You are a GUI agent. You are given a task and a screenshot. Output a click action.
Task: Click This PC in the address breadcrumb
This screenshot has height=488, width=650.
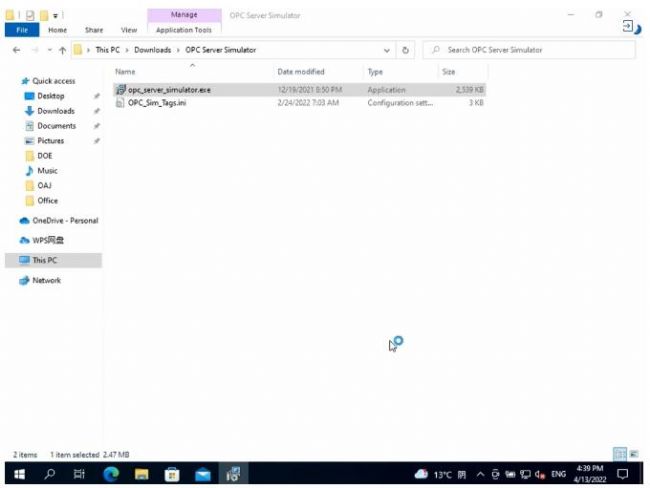tap(107, 50)
